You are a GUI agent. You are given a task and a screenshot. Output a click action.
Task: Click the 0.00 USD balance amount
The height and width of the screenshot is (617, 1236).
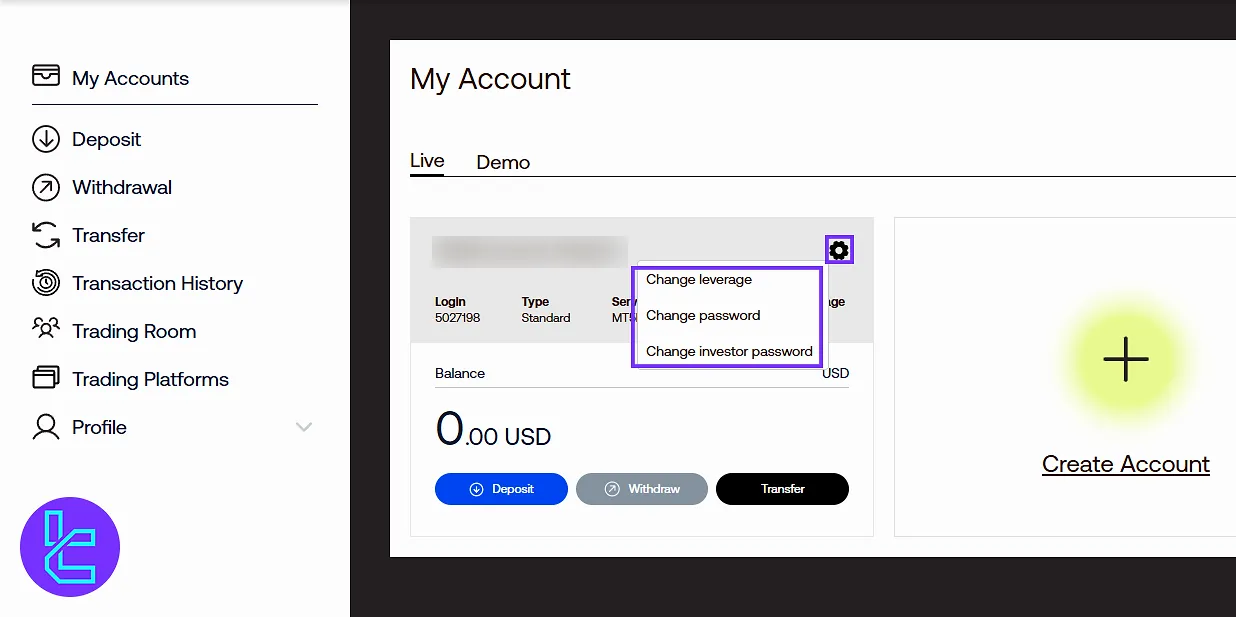(493, 430)
